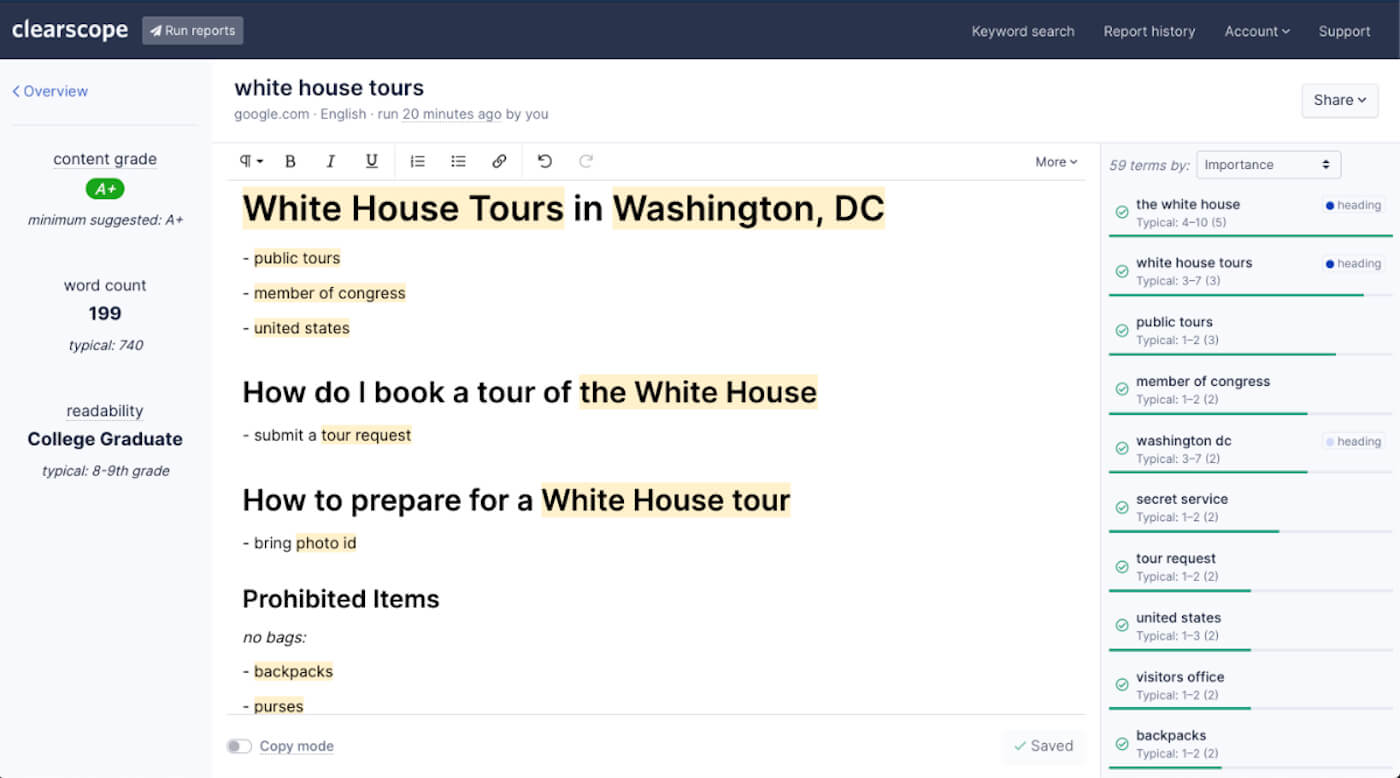Screen dimensions: 1400x778
Task: Toggle Copy mode switch
Action: (x=239, y=746)
